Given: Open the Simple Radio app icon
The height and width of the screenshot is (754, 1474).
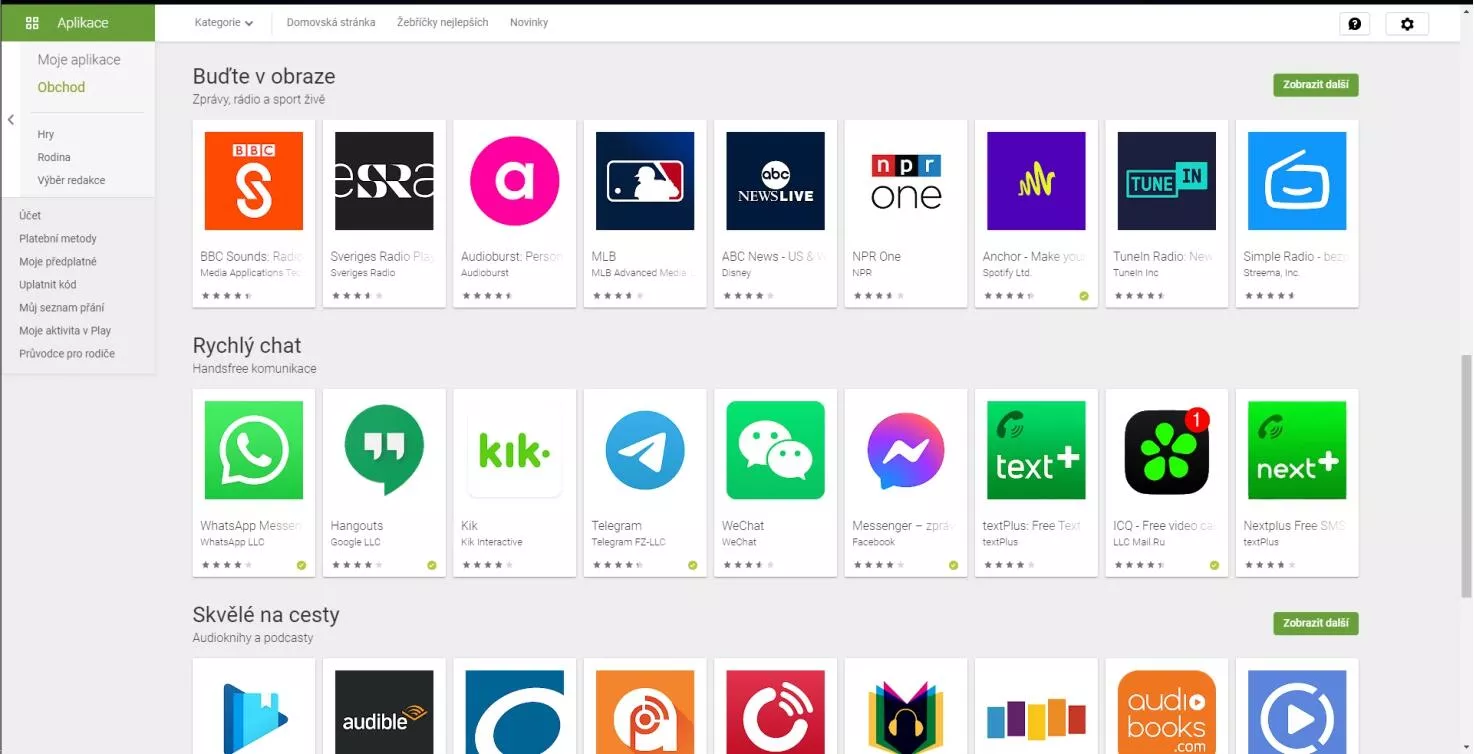Looking at the screenshot, I should (x=1297, y=181).
